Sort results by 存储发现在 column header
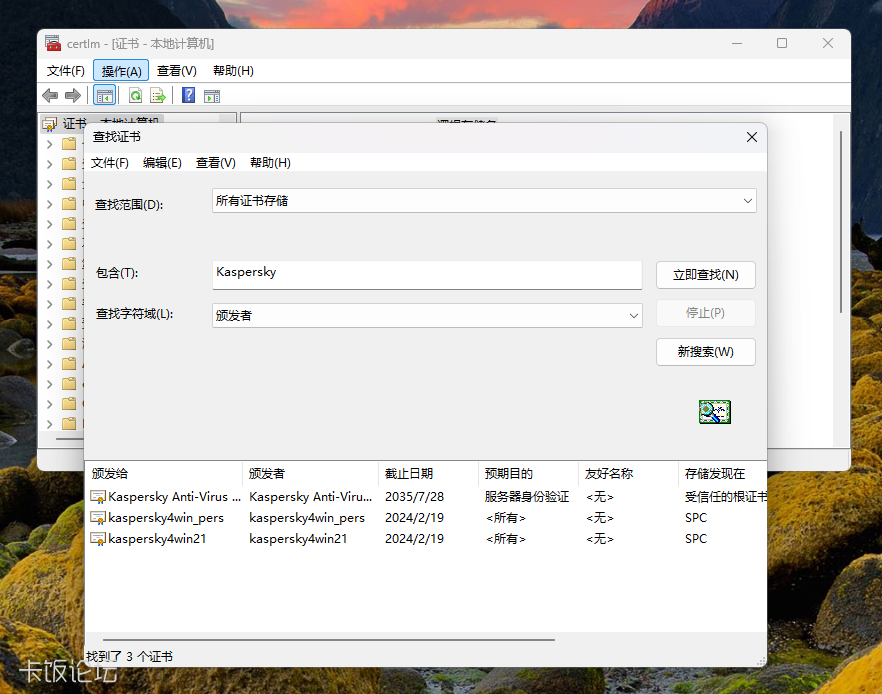This screenshot has height=694, width=882. 723,474
